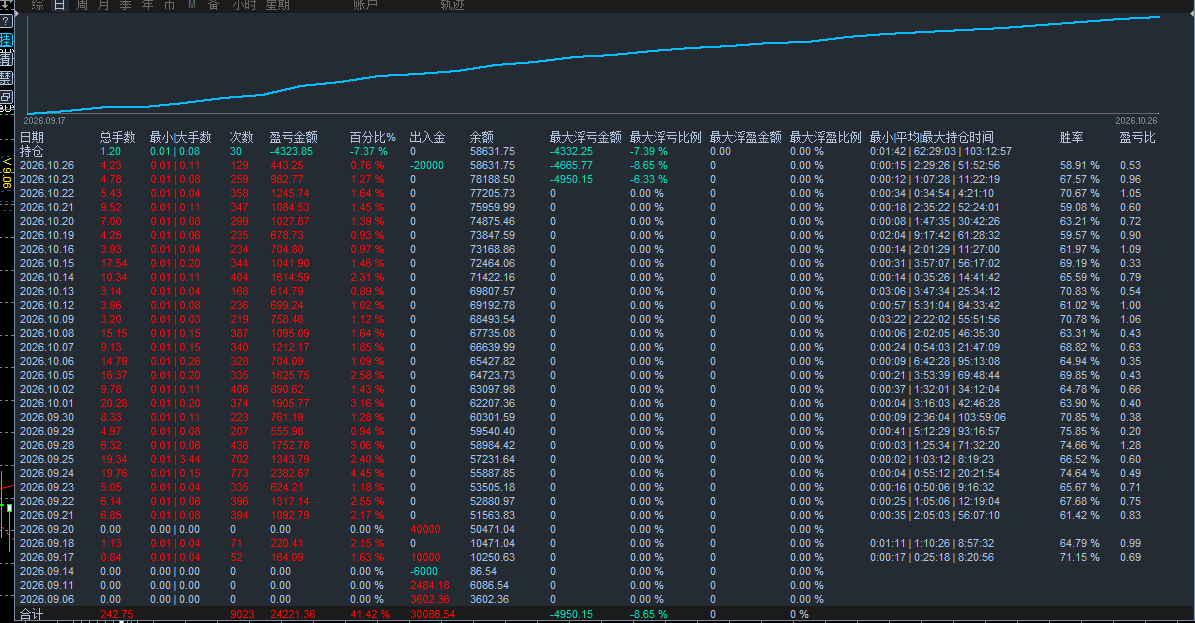Open the 月 monthly tab
This screenshot has width=1195, height=623.
pos(104,5)
